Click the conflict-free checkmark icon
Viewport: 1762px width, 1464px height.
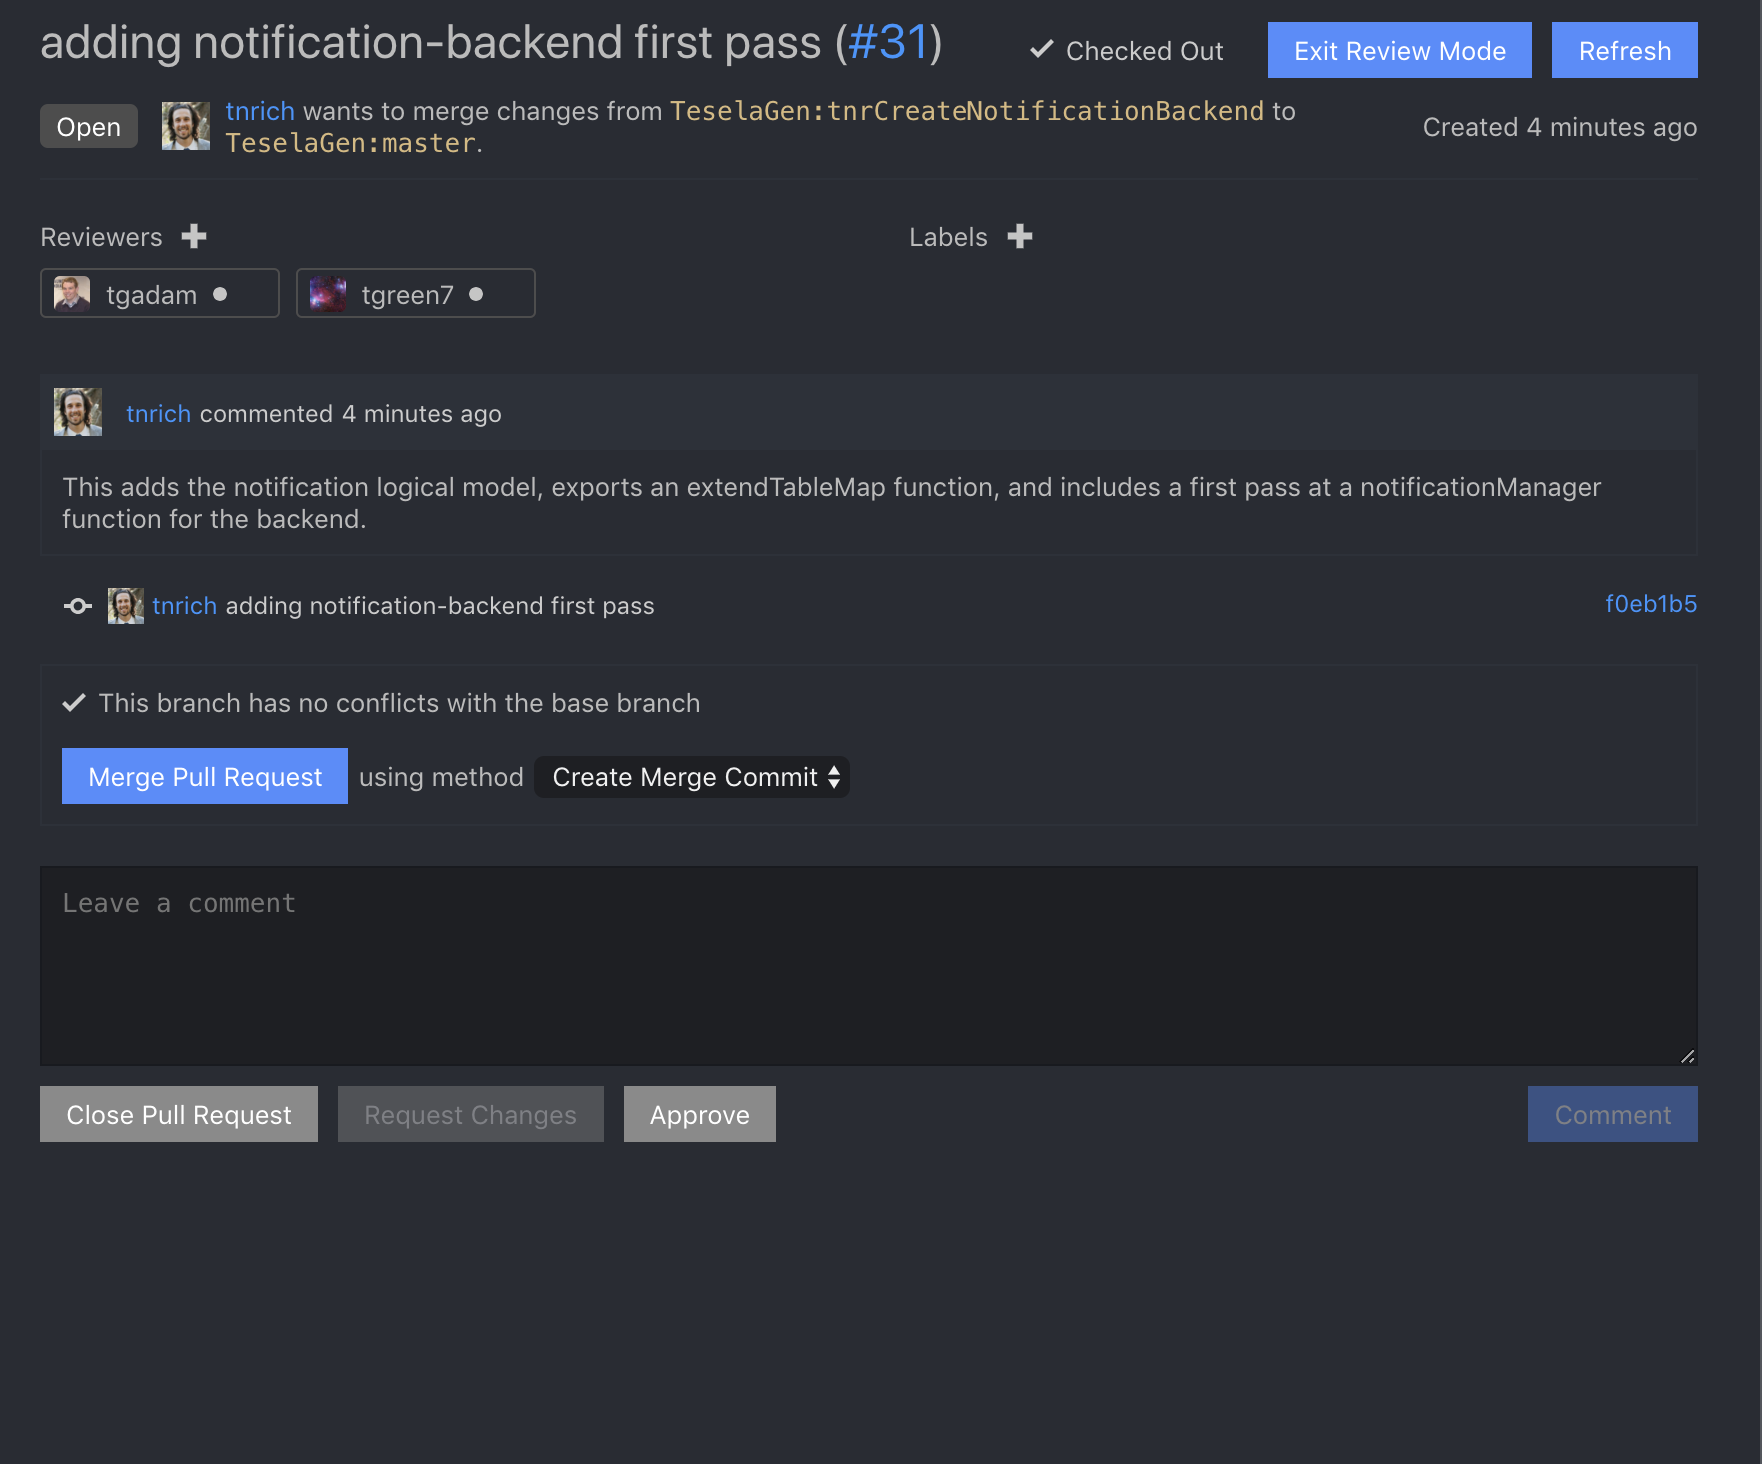72,702
